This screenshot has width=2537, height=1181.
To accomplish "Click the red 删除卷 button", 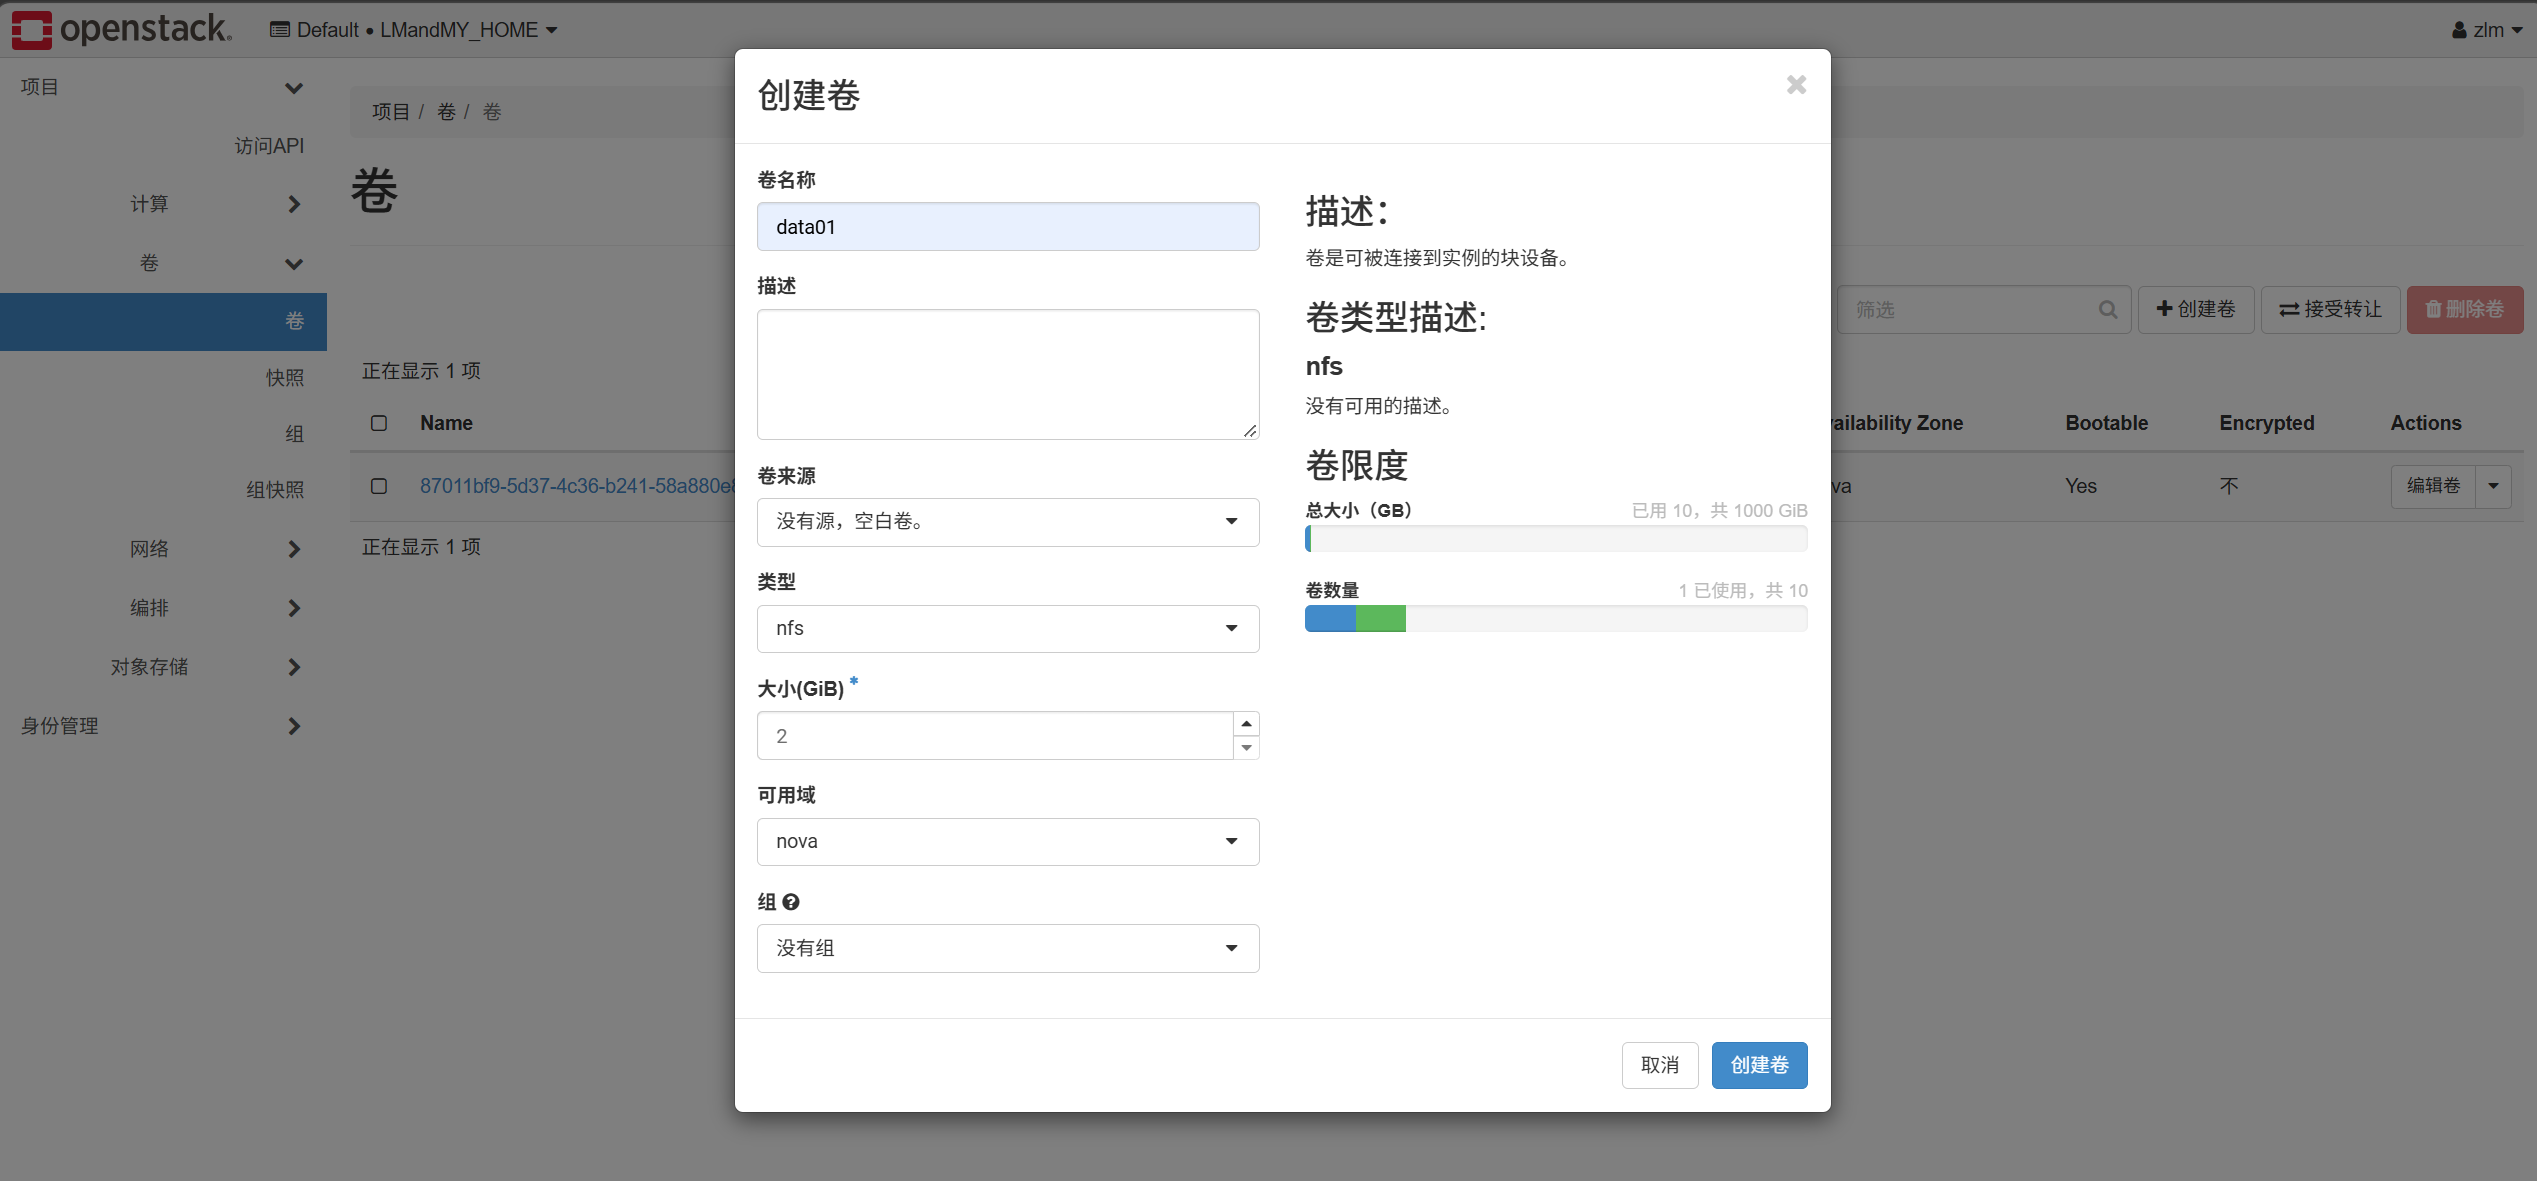I will tap(2464, 310).
